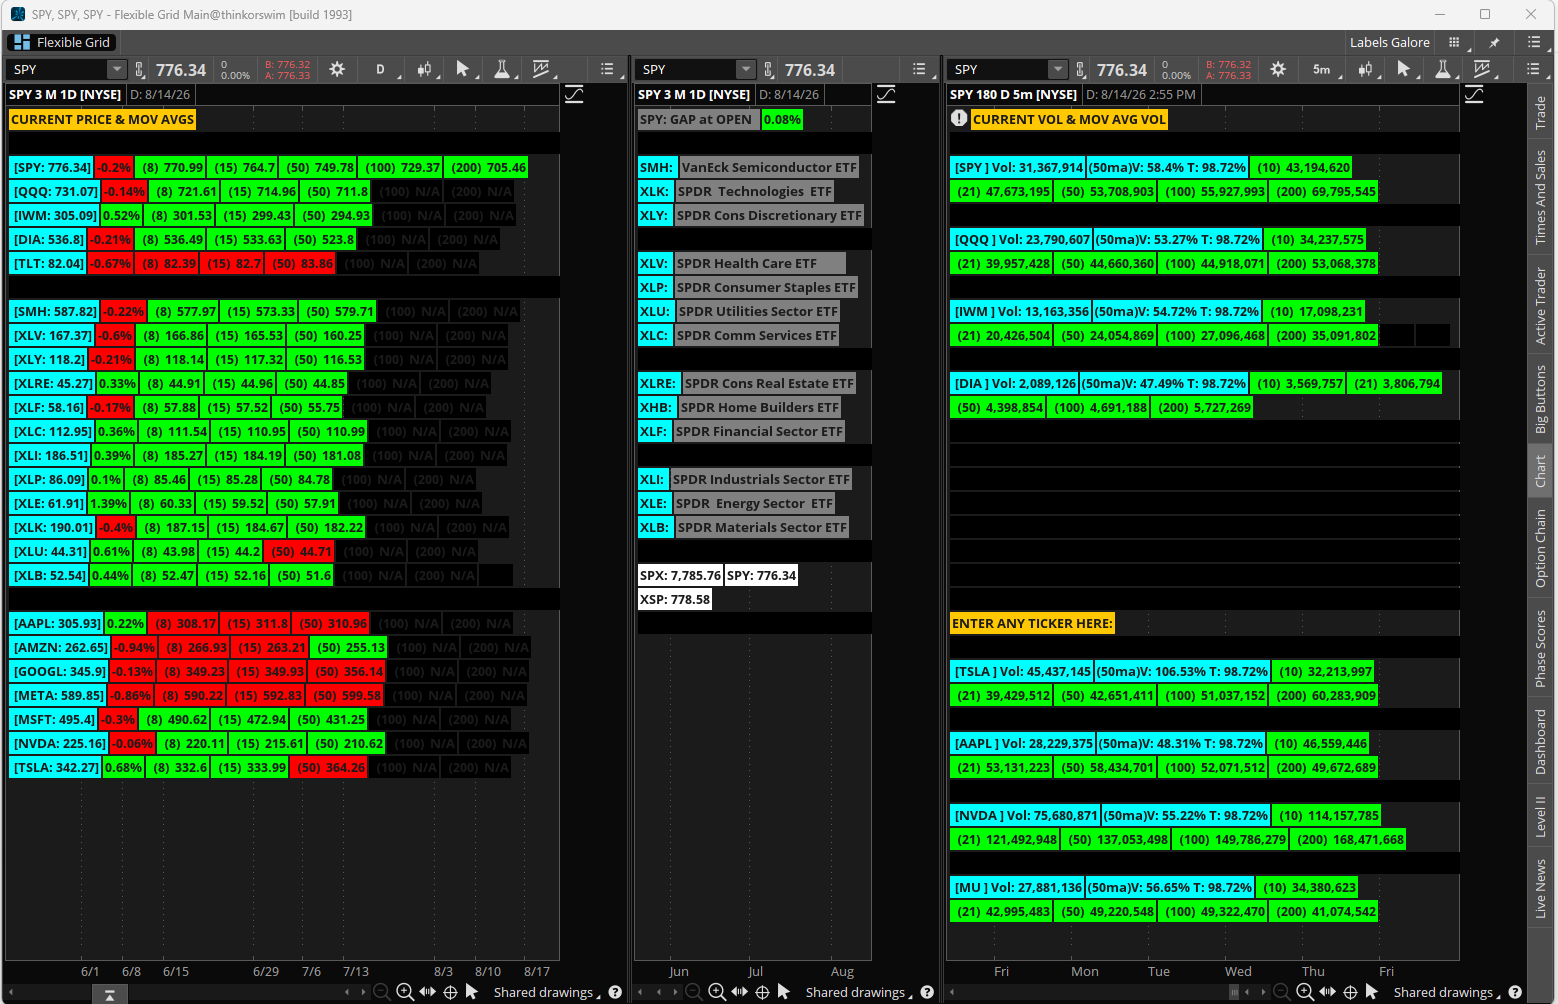Open the Level II sidebar tab
This screenshot has height=1004, width=1558.
(1540, 816)
